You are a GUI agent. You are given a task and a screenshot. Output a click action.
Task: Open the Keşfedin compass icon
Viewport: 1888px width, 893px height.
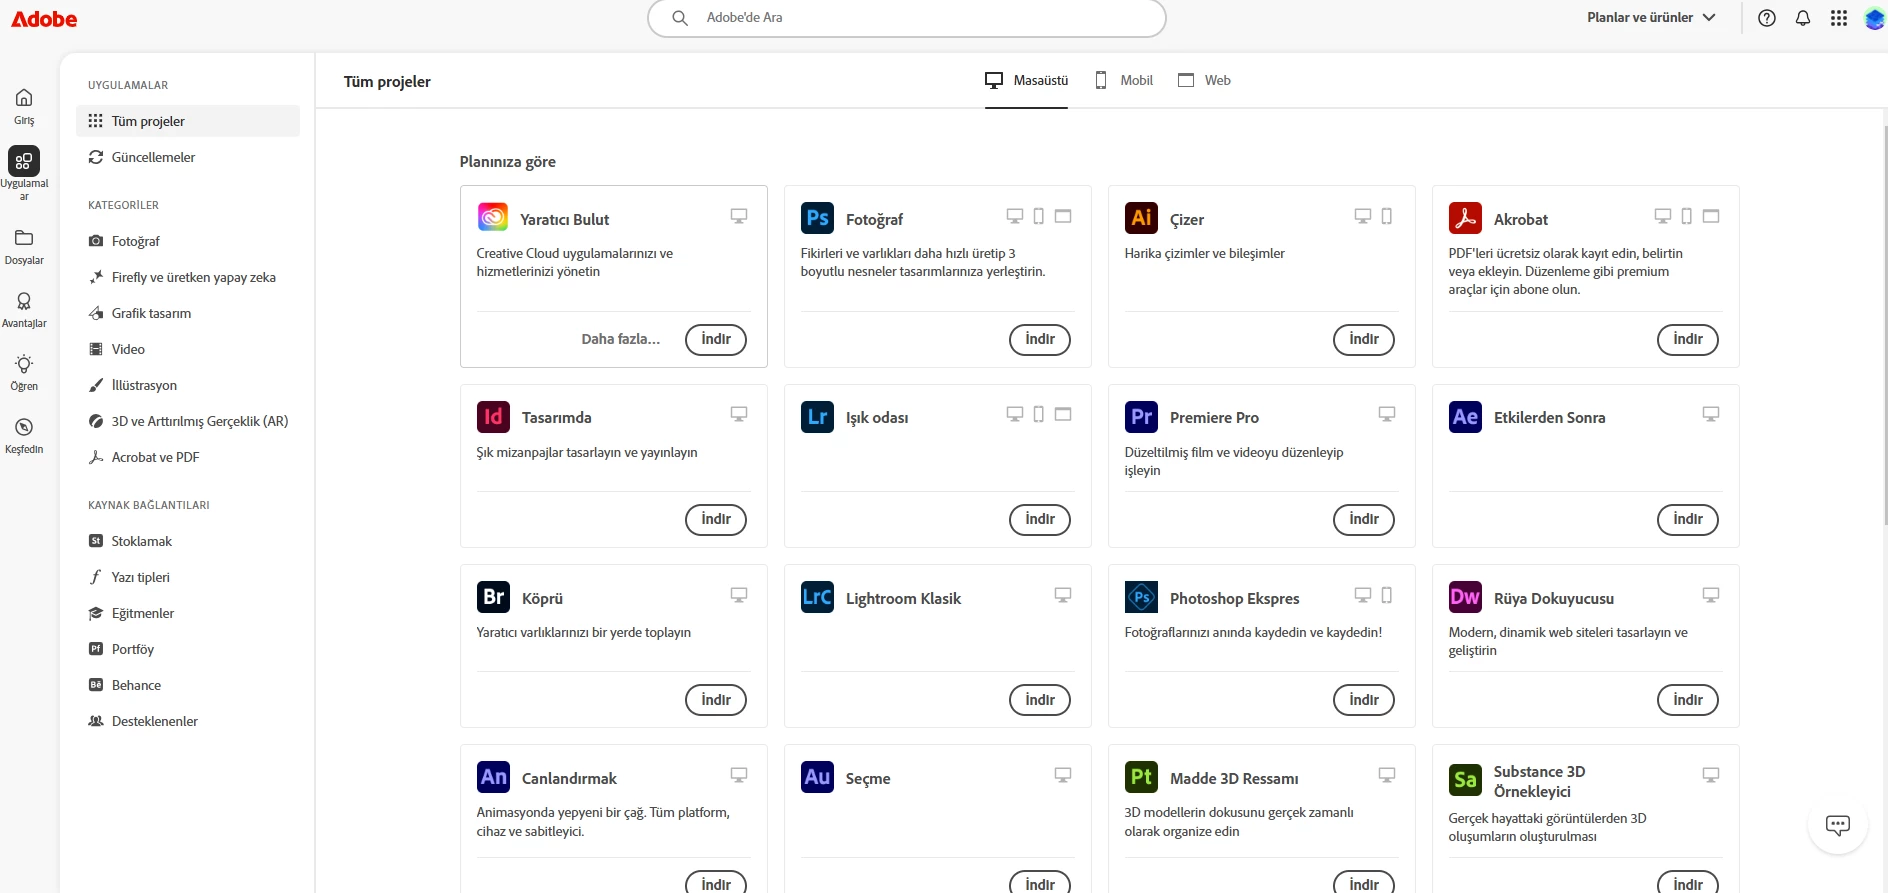24,427
